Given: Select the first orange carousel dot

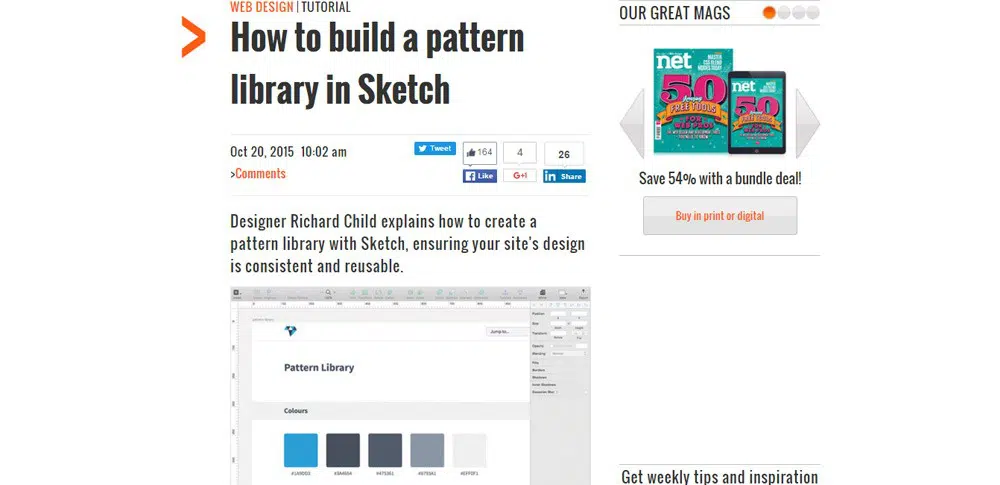Looking at the screenshot, I should pyautogui.click(x=769, y=13).
